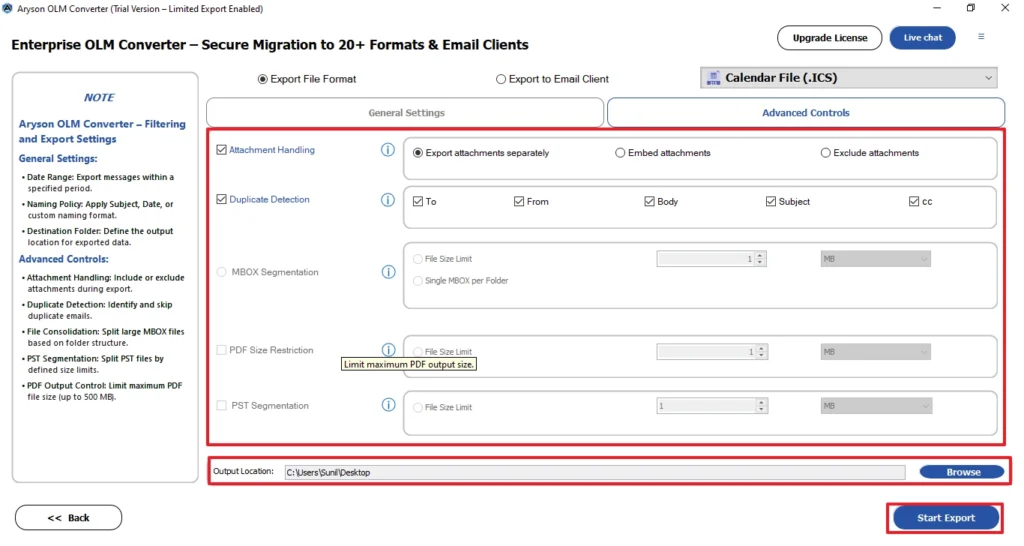1024x546 pixels.
Task: Click the Aryson app logo in title bar
Action: click(x=7, y=8)
